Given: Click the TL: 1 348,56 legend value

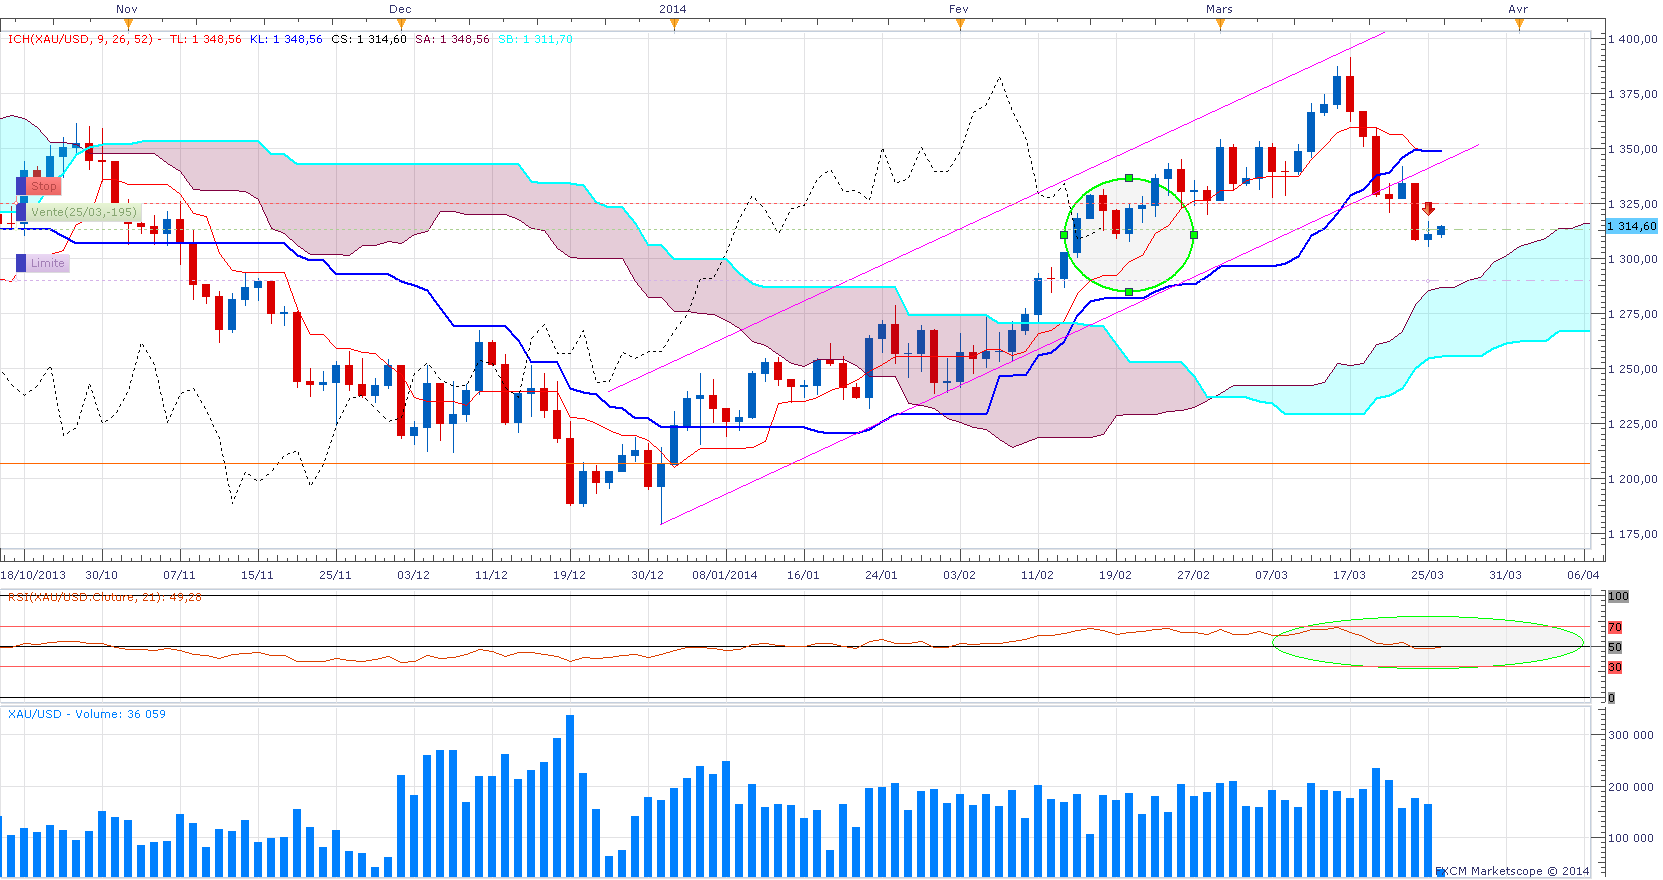Looking at the screenshot, I should (x=206, y=39).
